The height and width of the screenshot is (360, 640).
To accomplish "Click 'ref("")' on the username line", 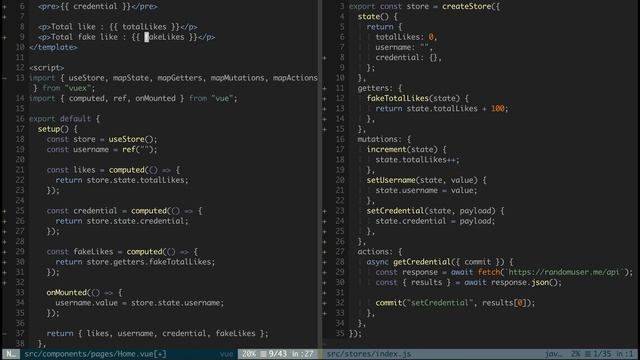I will pos(138,149).
